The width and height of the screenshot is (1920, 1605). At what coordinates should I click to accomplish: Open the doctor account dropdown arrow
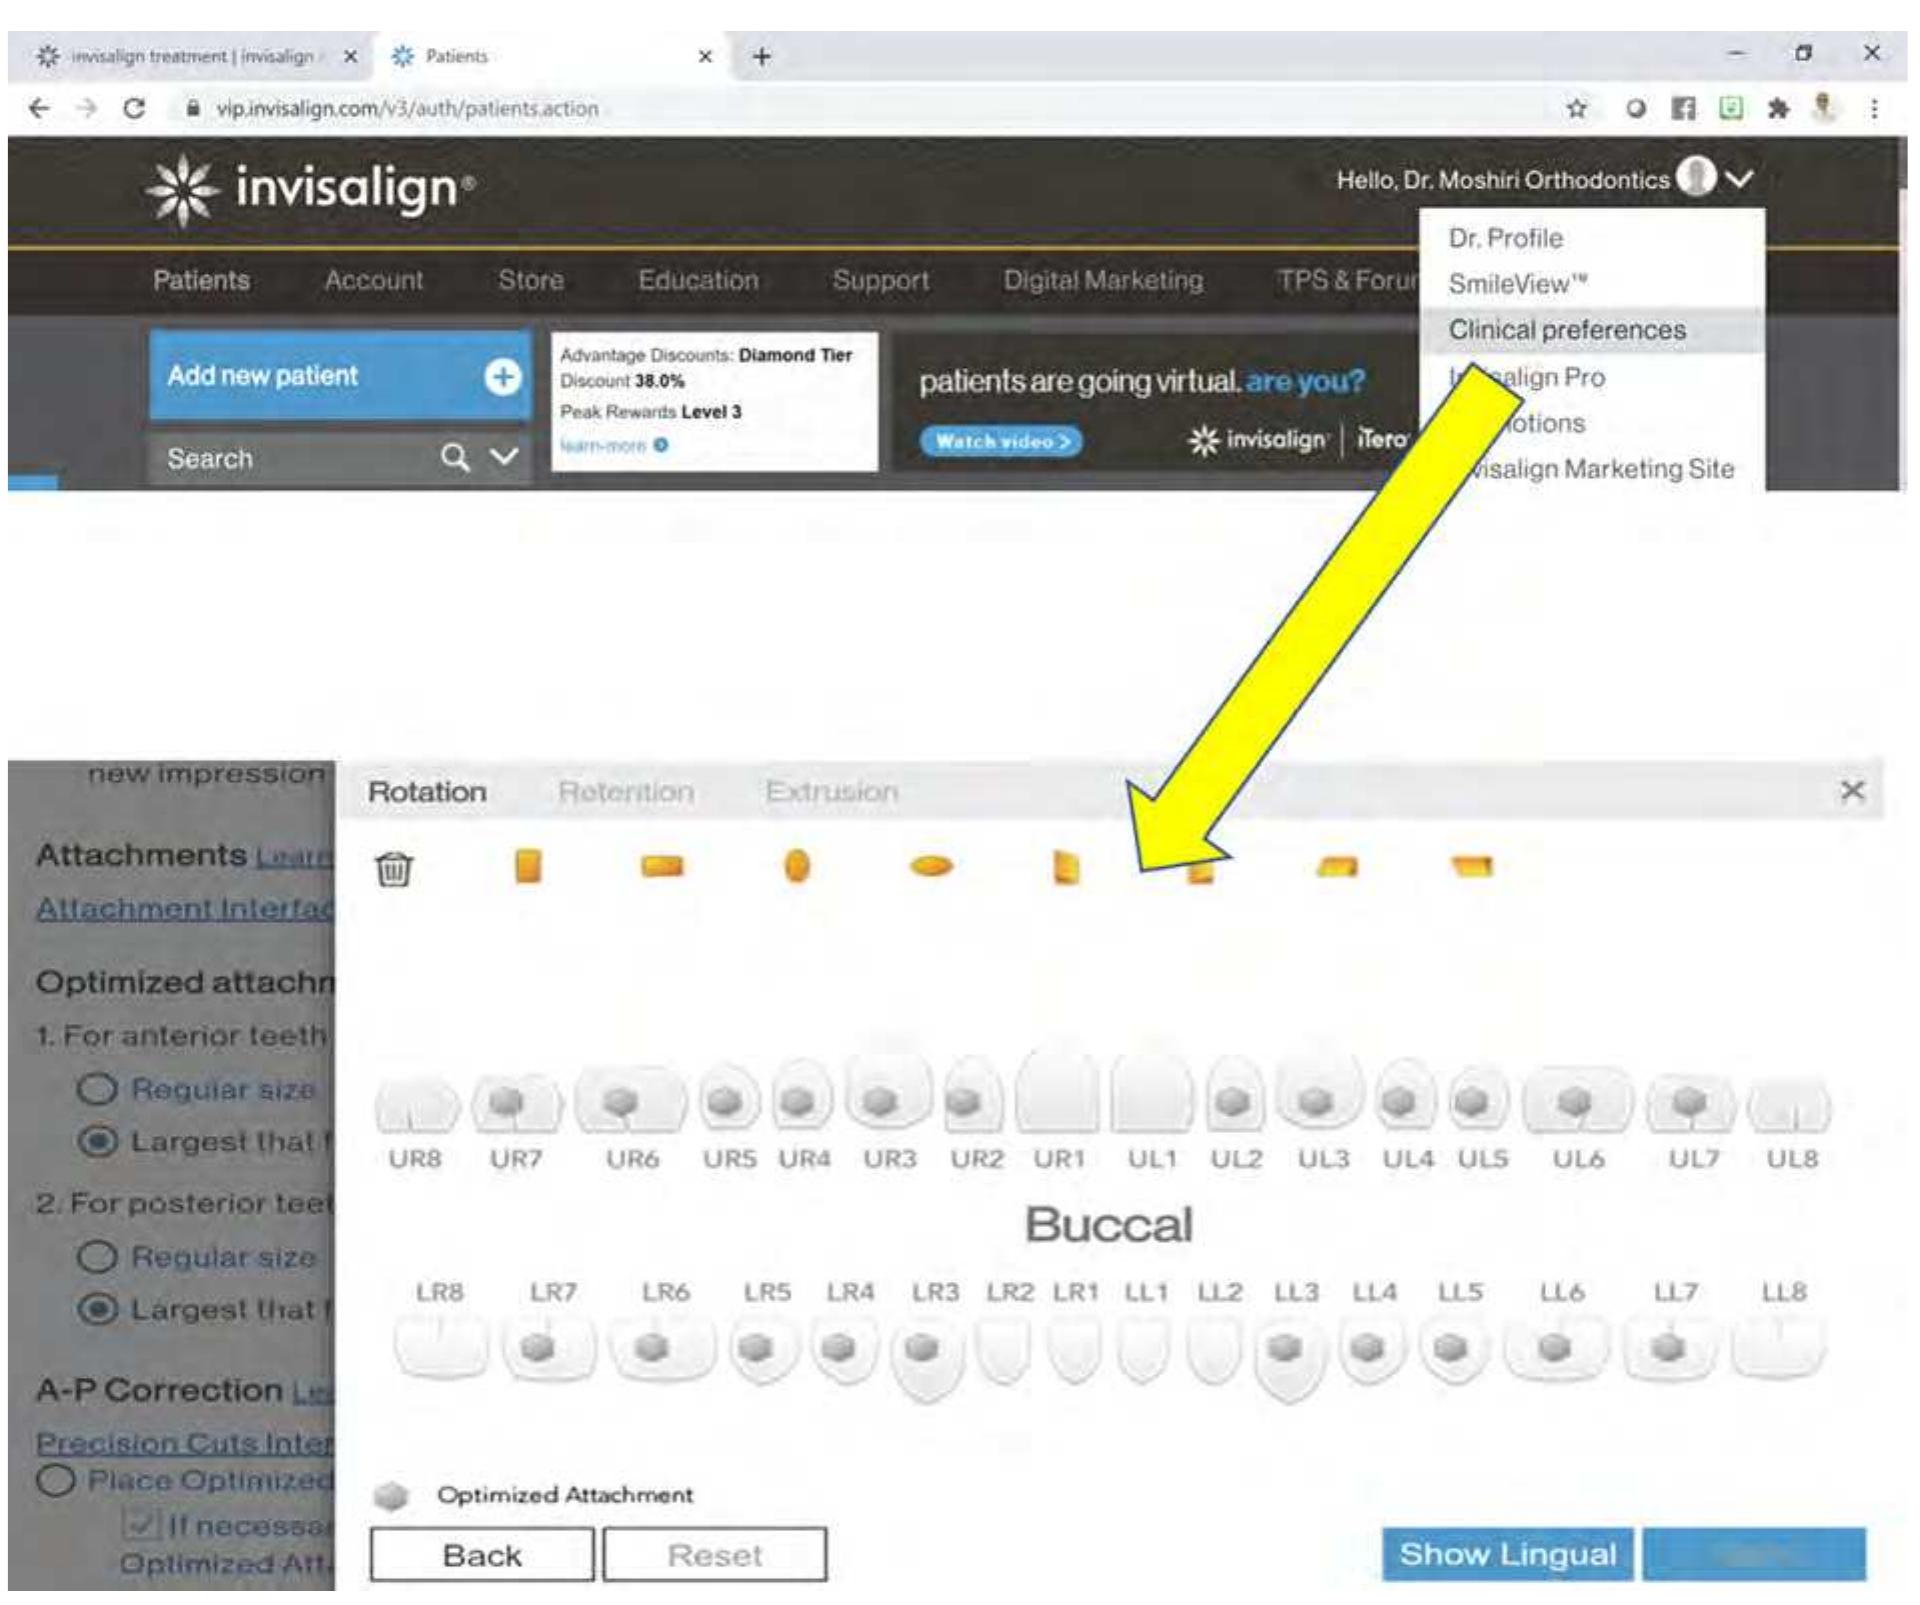pos(1740,179)
